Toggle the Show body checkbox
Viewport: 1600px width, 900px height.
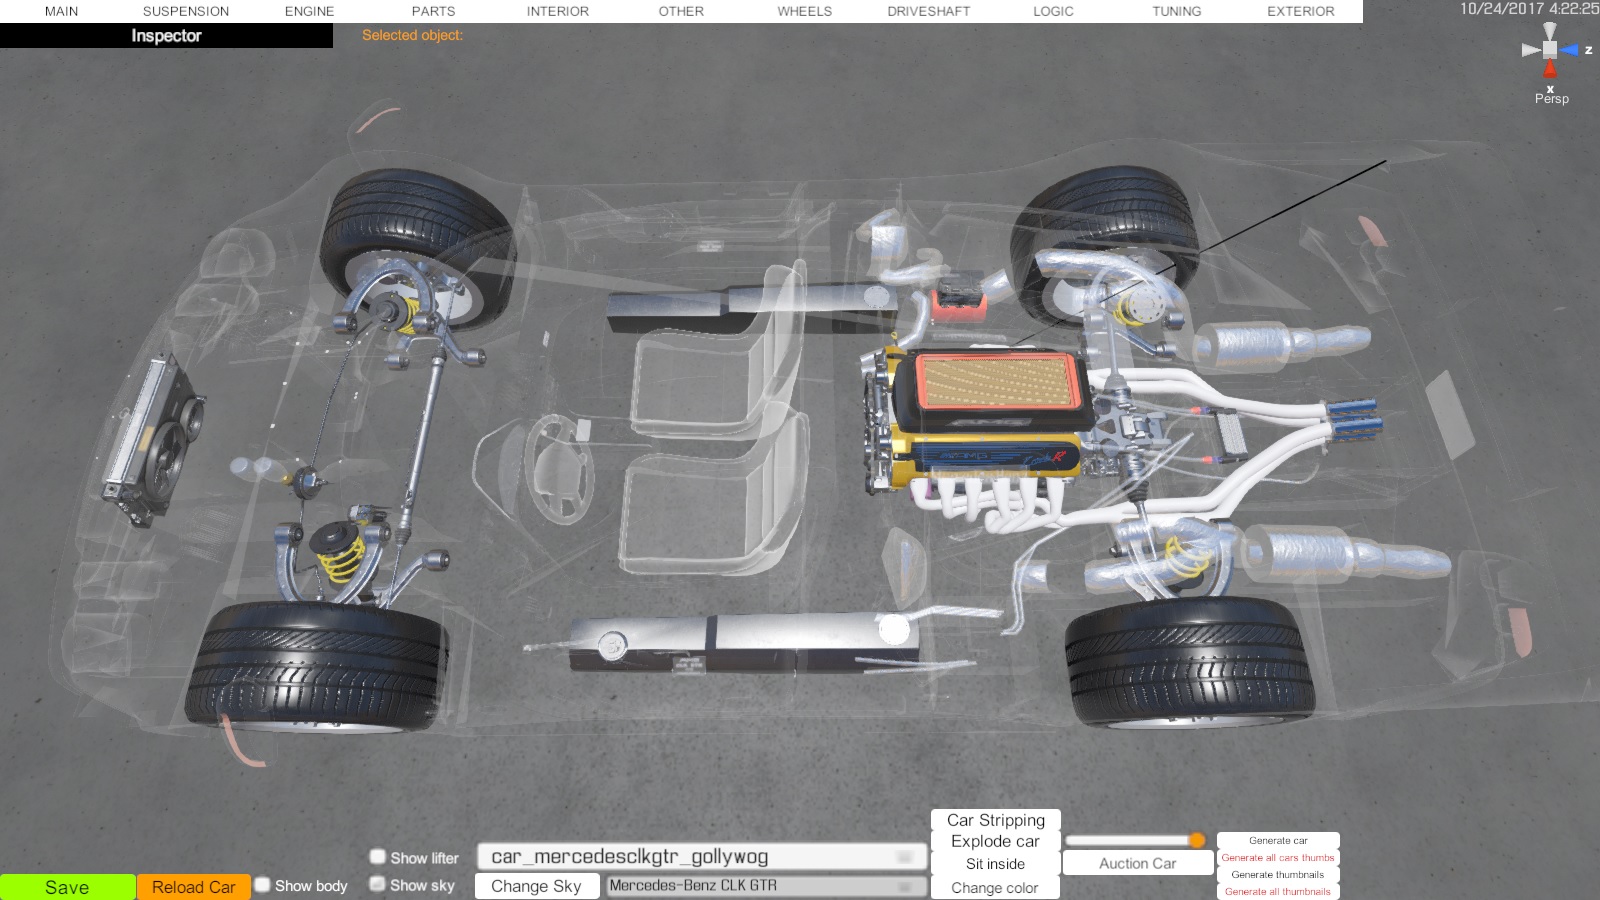click(263, 885)
